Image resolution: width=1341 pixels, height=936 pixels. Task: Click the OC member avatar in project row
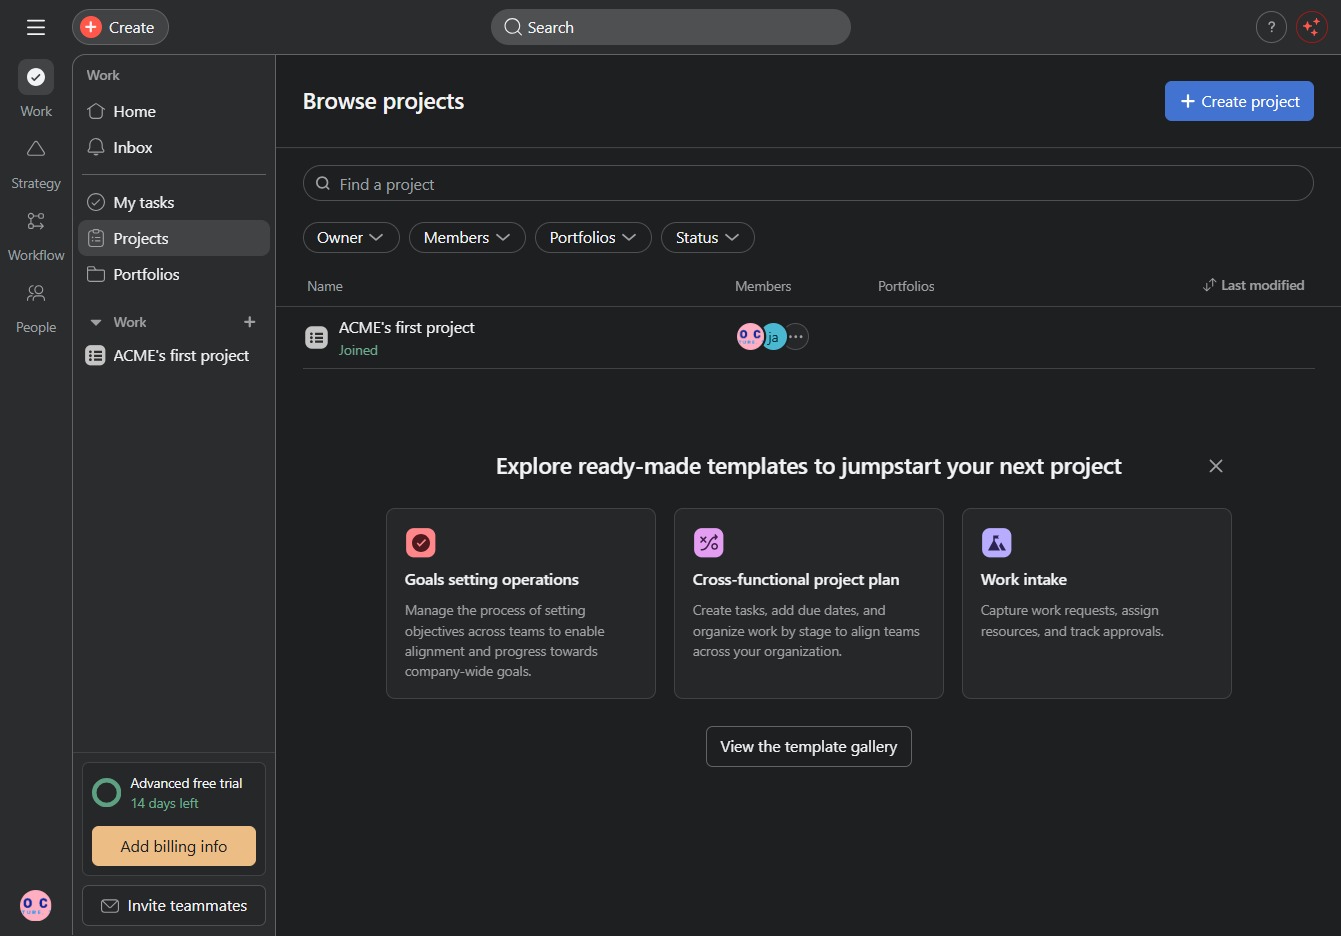pyautogui.click(x=749, y=337)
